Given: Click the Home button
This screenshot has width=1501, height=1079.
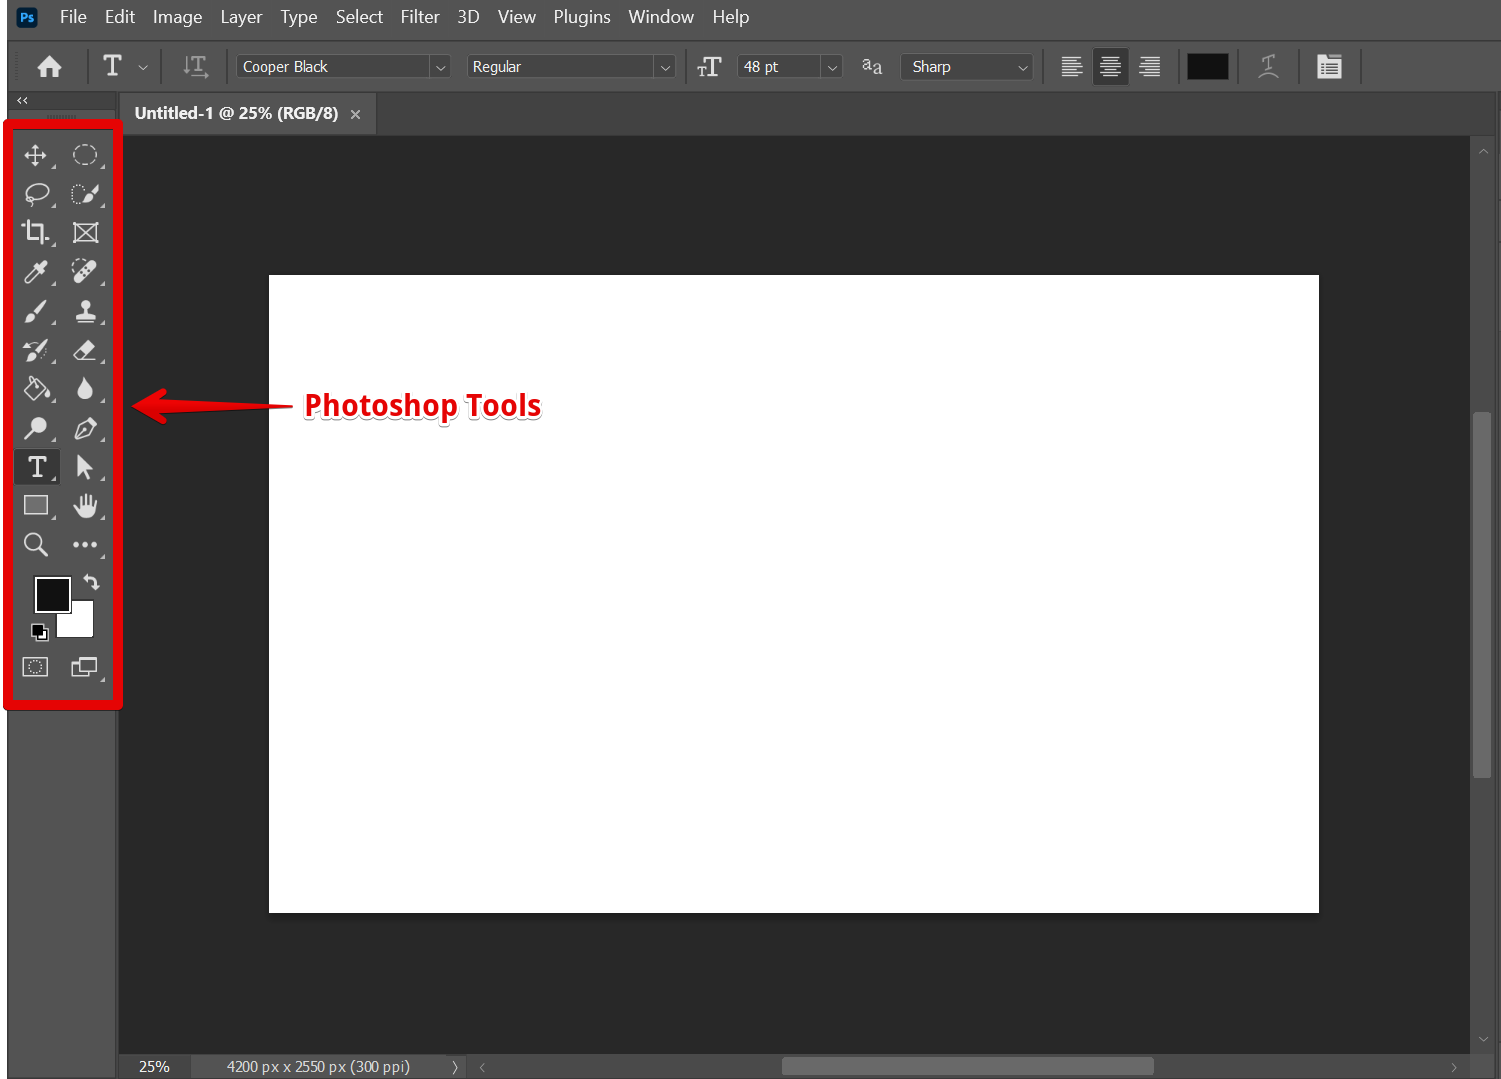Looking at the screenshot, I should click(x=49, y=67).
